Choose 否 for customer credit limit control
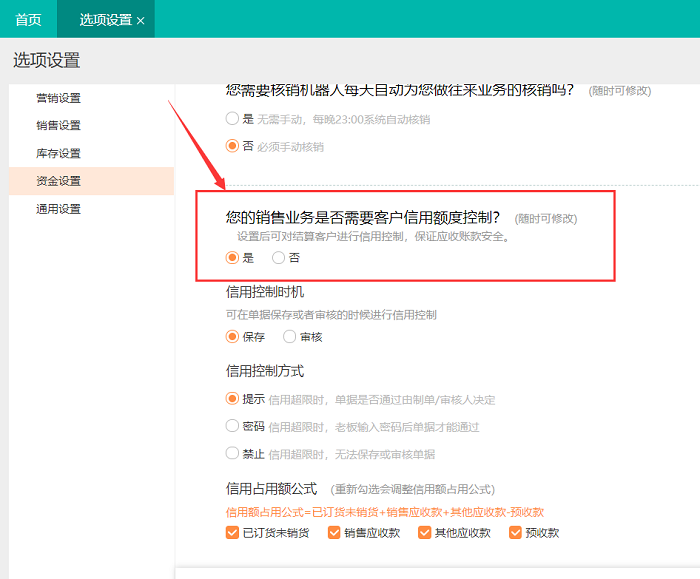Image resolution: width=700 pixels, height=579 pixels. 279,257
